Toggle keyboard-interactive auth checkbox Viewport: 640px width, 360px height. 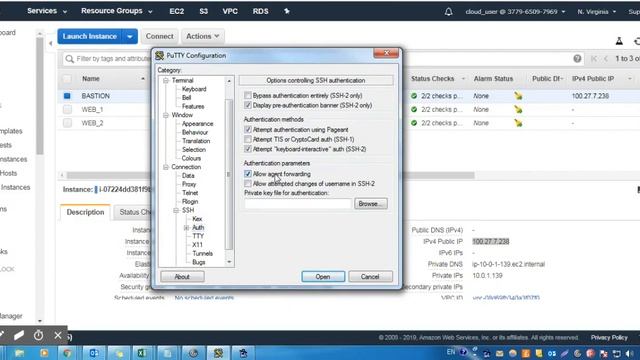(x=248, y=149)
